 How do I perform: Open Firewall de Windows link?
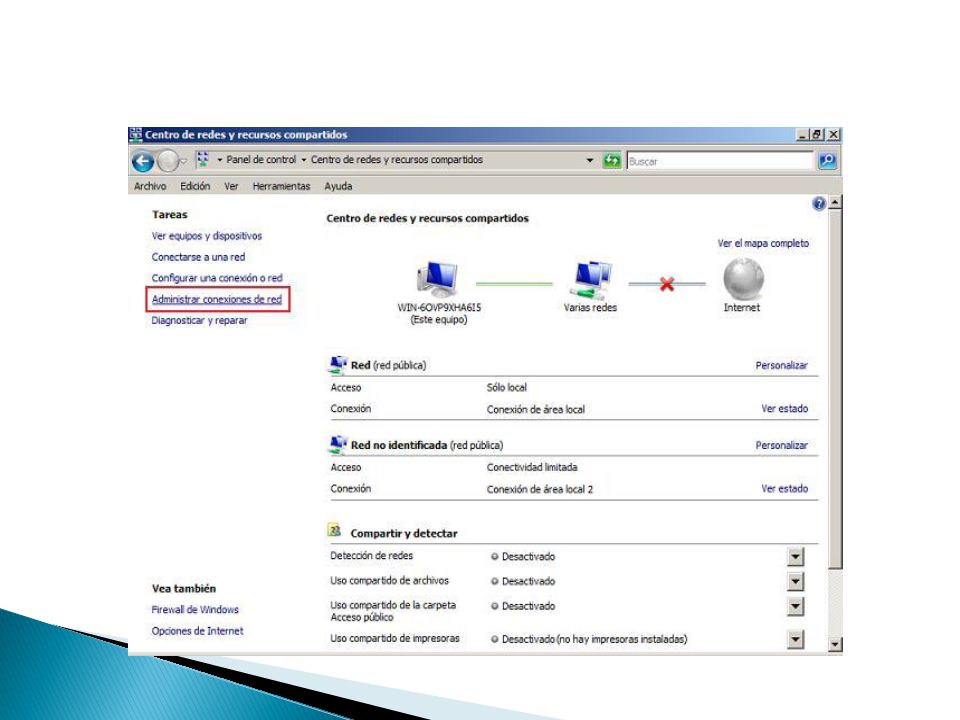point(195,610)
